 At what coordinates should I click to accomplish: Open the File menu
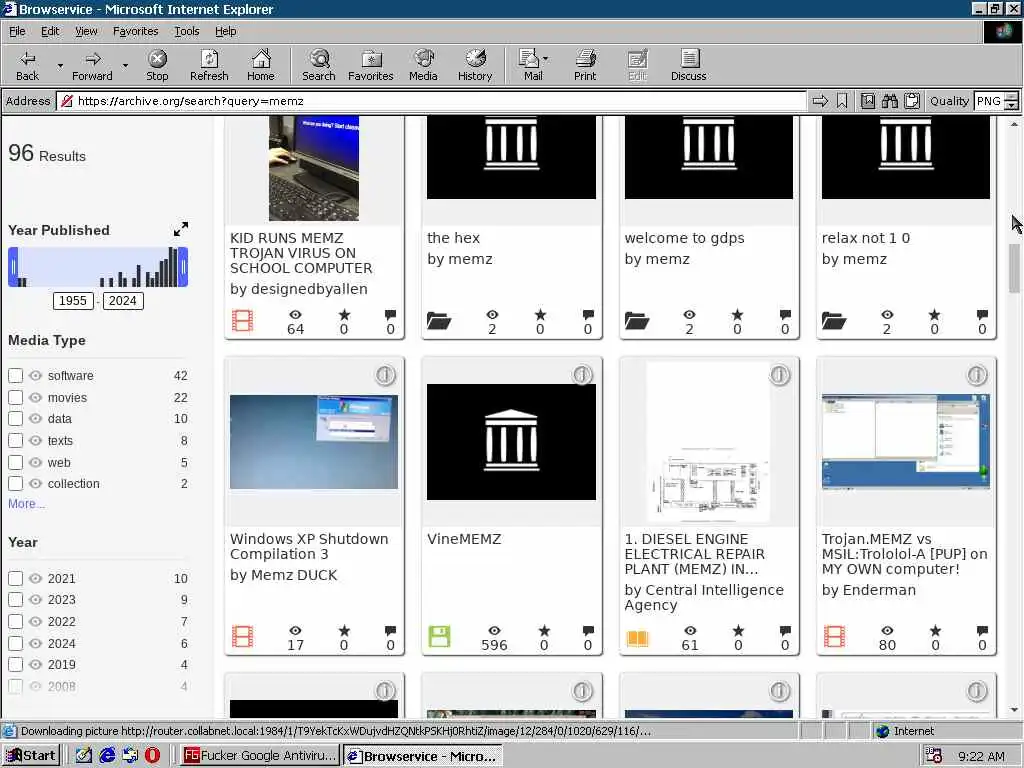pyautogui.click(x=17, y=31)
